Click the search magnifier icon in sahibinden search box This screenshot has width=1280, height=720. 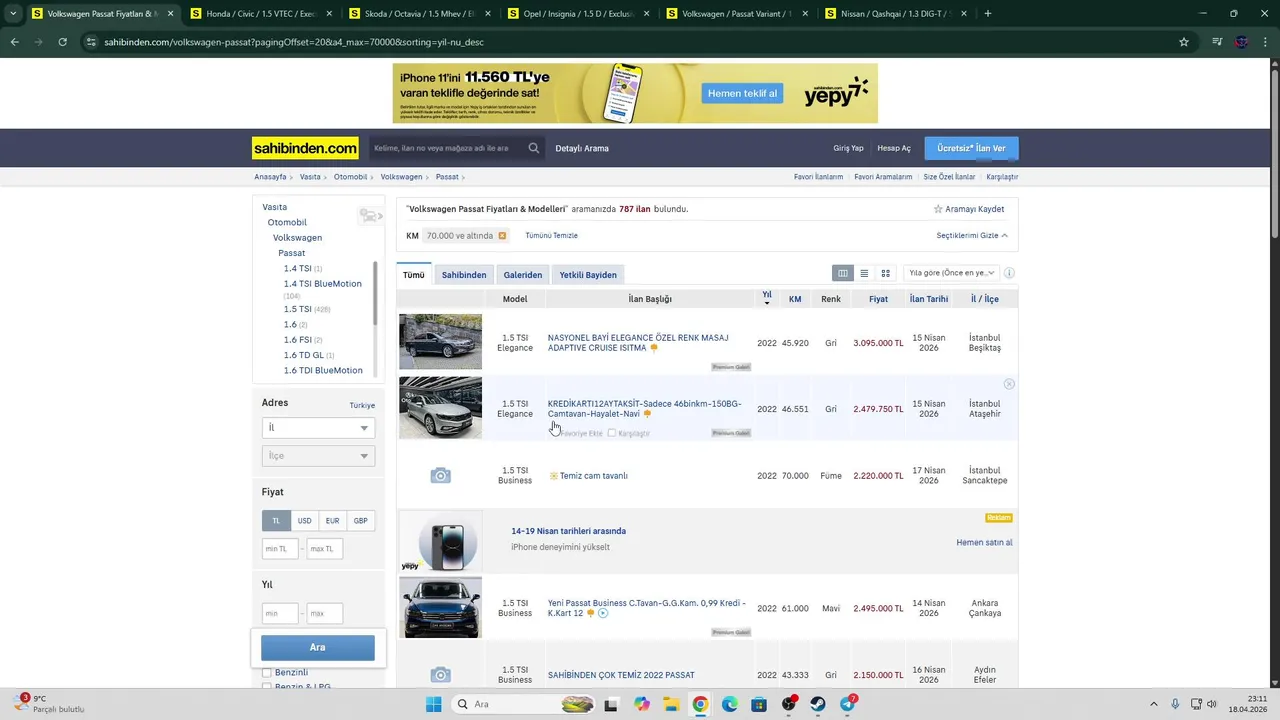coord(534,148)
